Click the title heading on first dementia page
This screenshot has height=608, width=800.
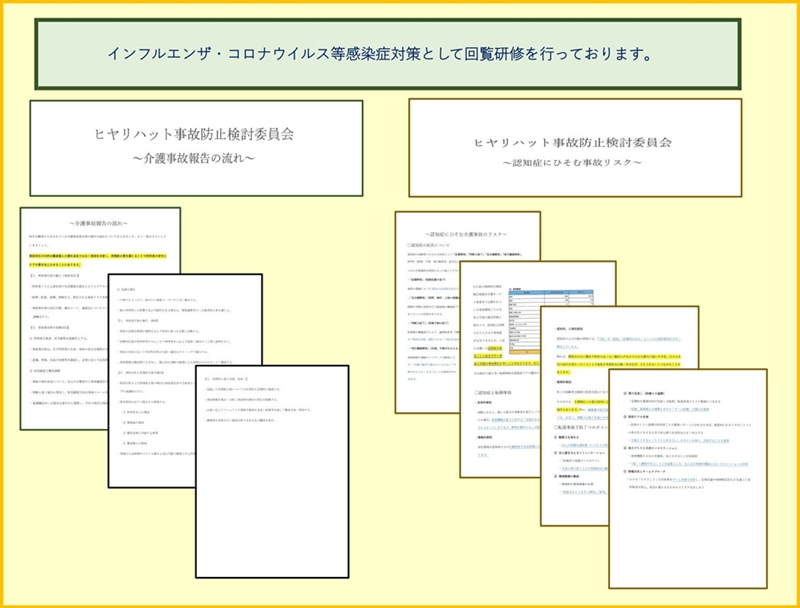[470, 230]
